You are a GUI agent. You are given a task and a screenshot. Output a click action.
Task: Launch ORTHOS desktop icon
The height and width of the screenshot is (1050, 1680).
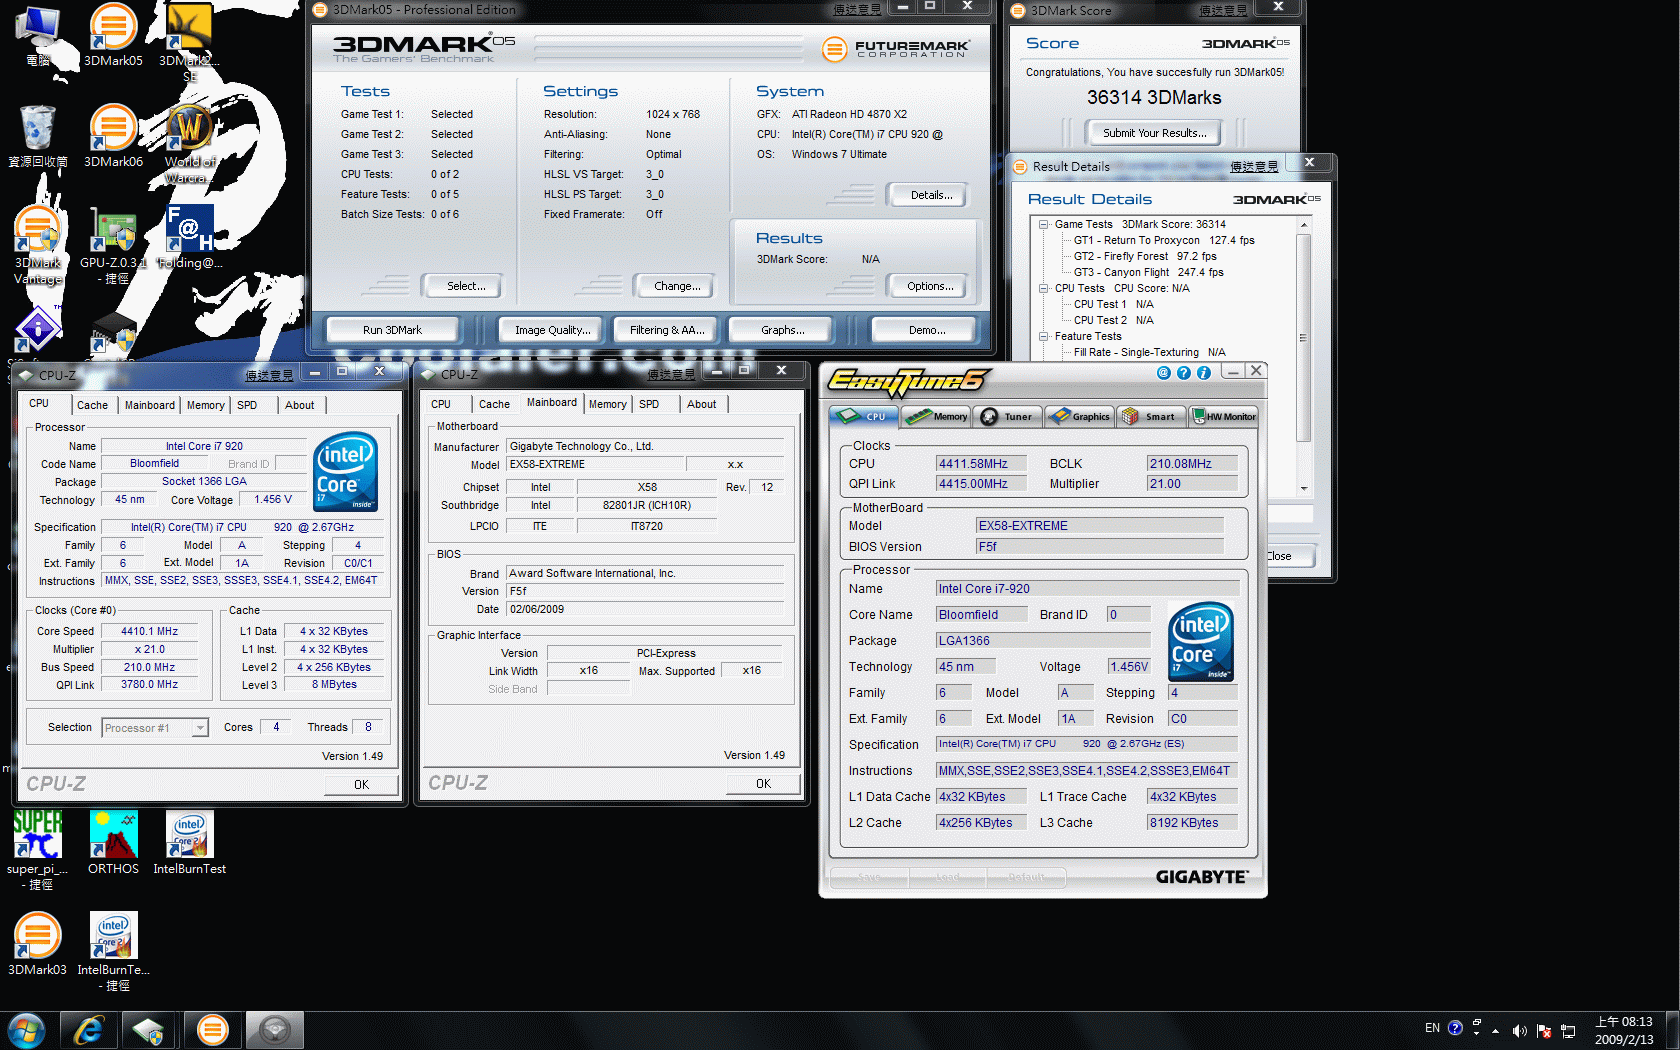(113, 843)
